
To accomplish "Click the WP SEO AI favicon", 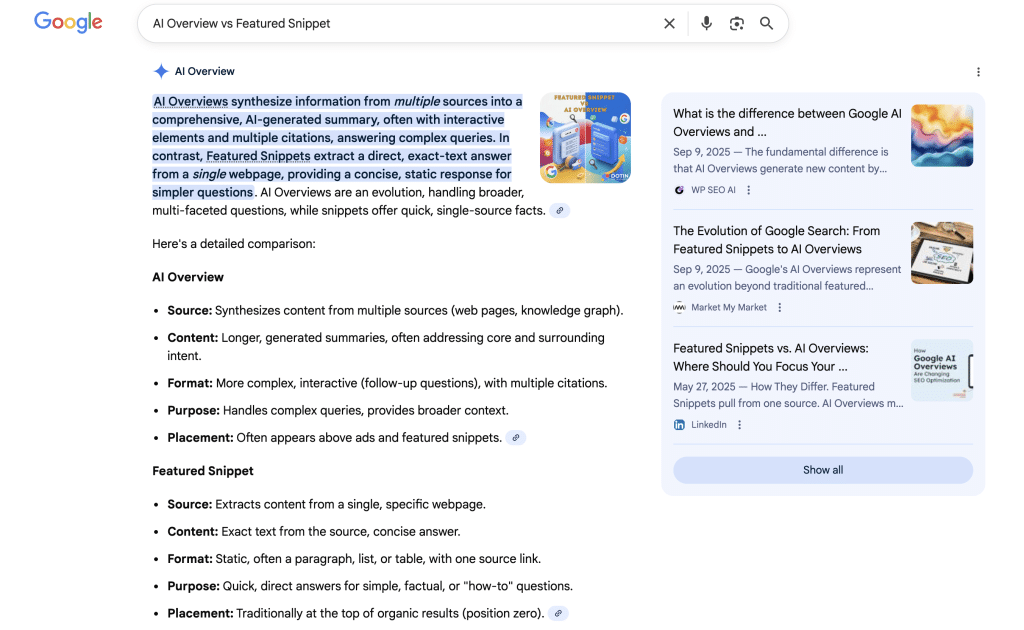I will point(679,190).
